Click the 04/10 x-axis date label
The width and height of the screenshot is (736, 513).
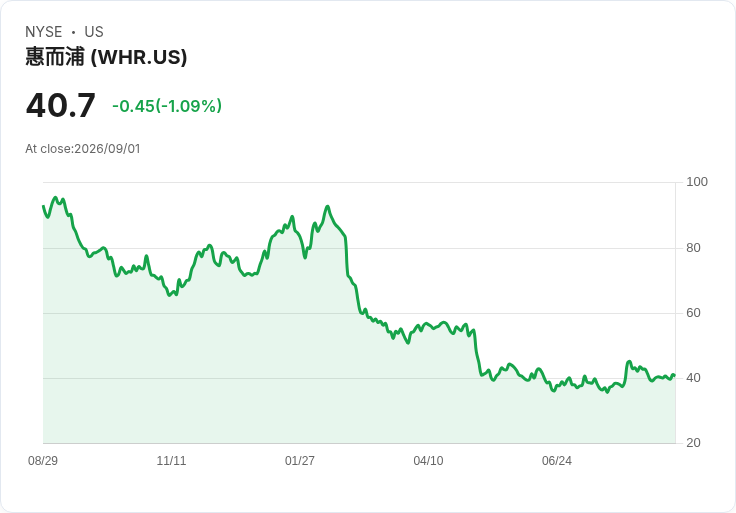coord(428,461)
